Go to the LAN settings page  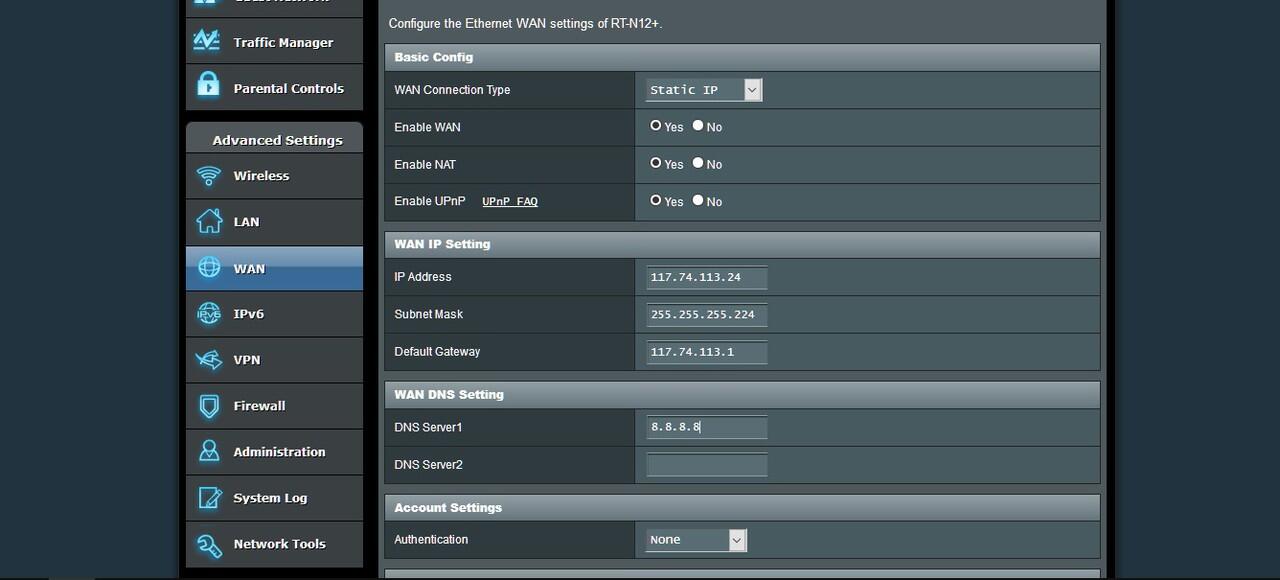[274, 222]
